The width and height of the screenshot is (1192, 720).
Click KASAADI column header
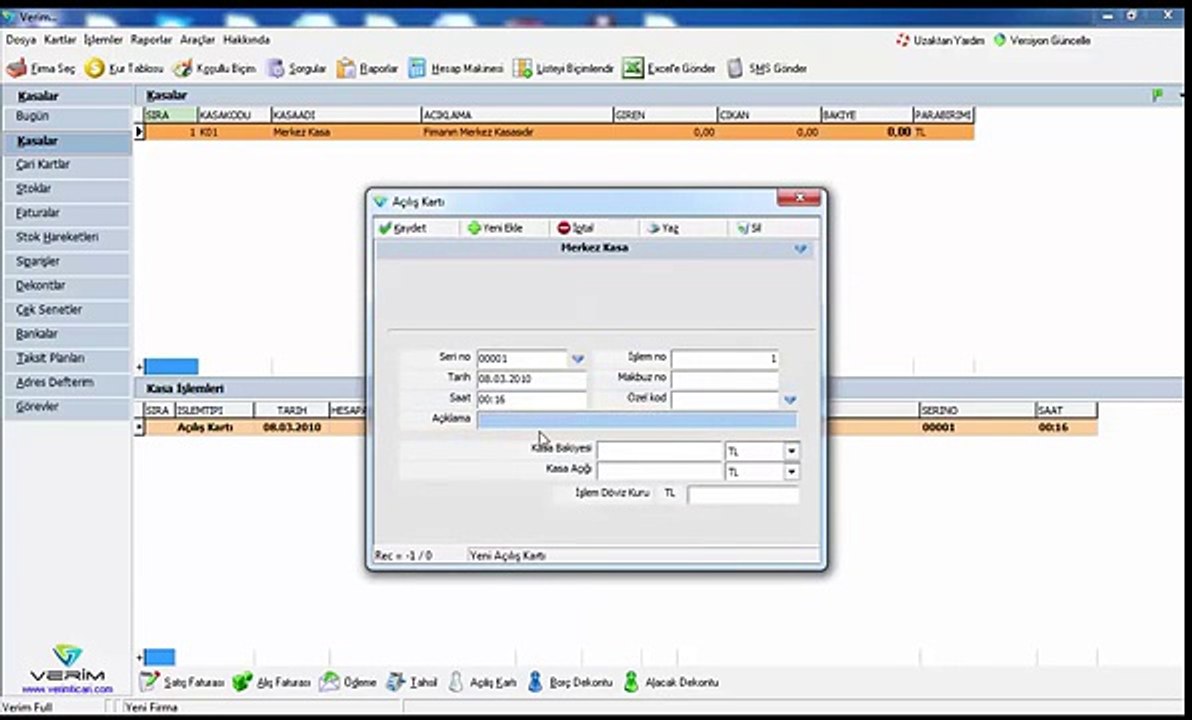click(x=346, y=115)
